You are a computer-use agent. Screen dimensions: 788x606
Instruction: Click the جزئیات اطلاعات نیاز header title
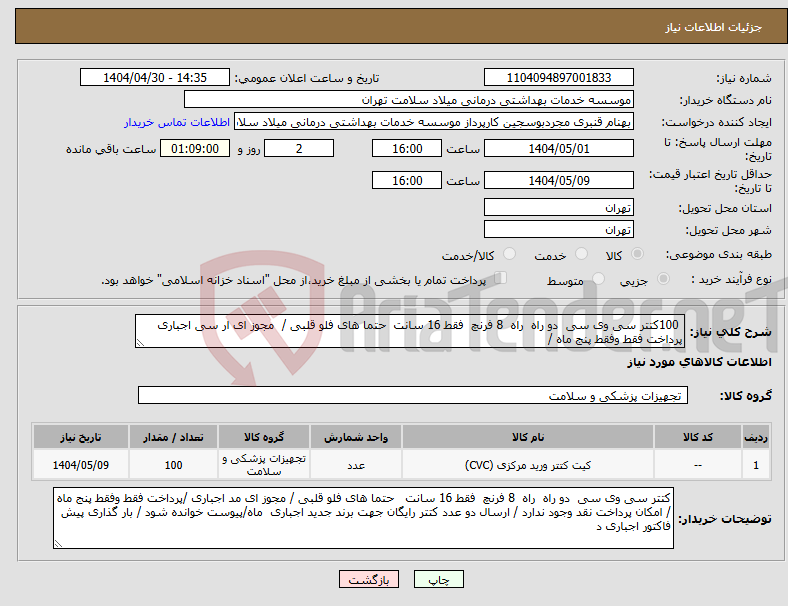(x=714, y=27)
